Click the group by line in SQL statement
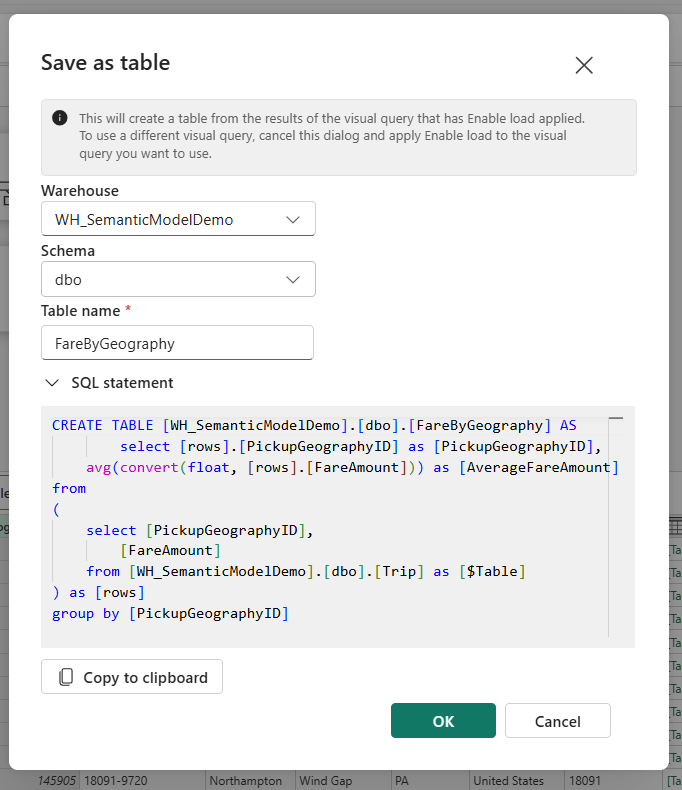The width and height of the screenshot is (682, 790). 170,613
